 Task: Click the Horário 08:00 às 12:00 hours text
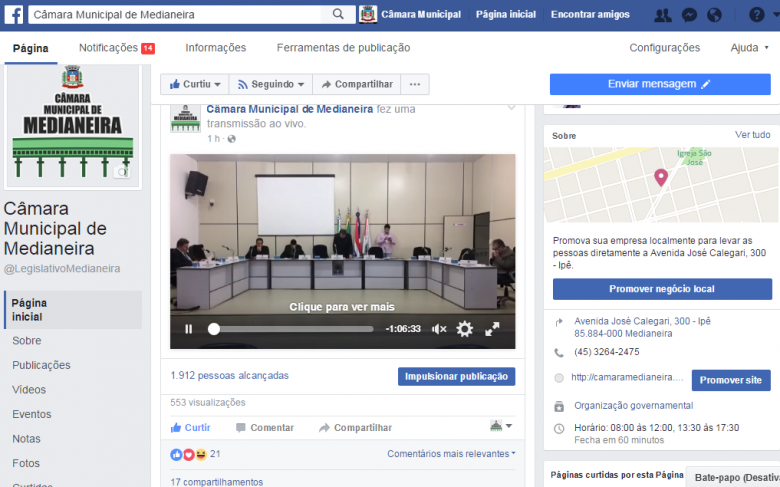(657, 427)
